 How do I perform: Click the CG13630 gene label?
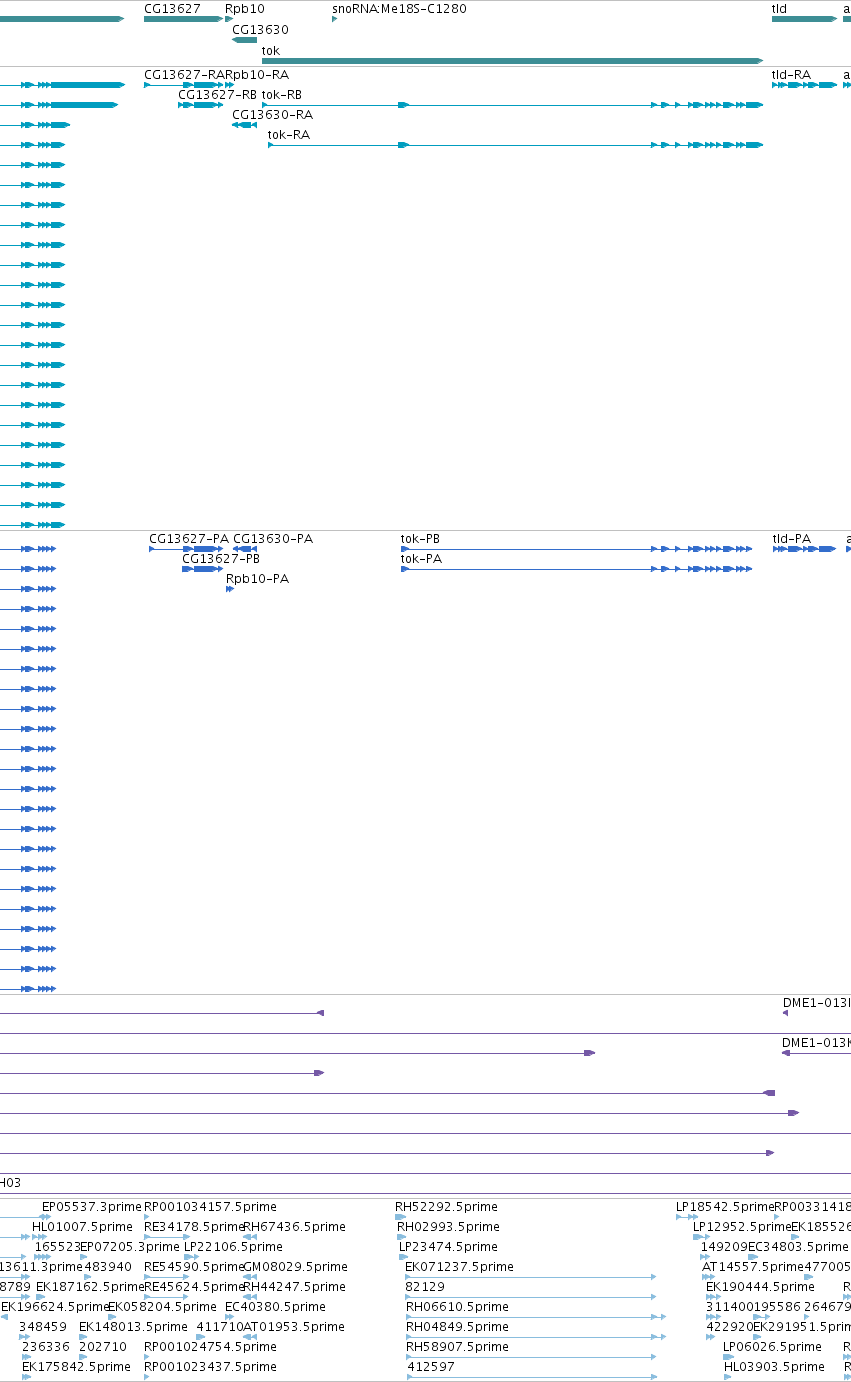pyautogui.click(x=260, y=30)
